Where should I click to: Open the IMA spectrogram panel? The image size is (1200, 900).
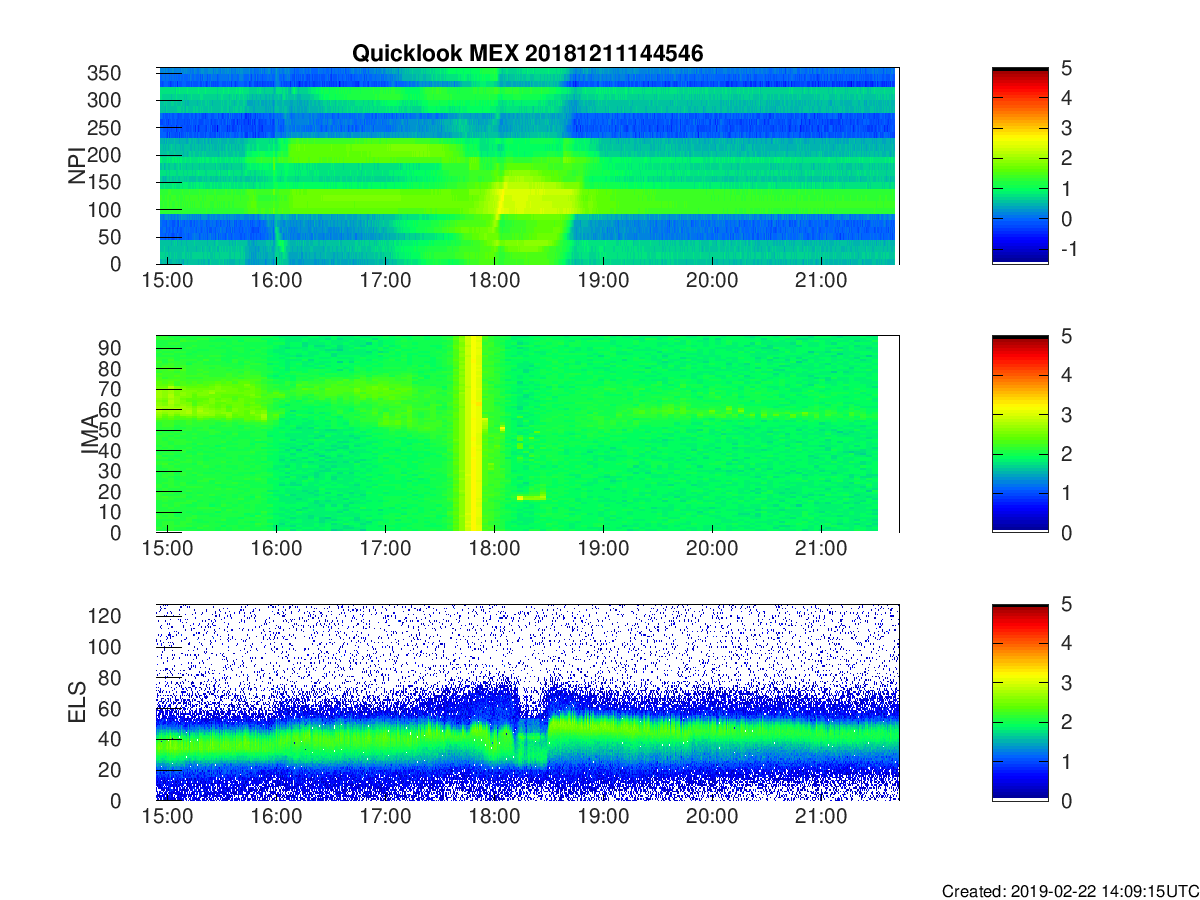[x=528, y=434]
